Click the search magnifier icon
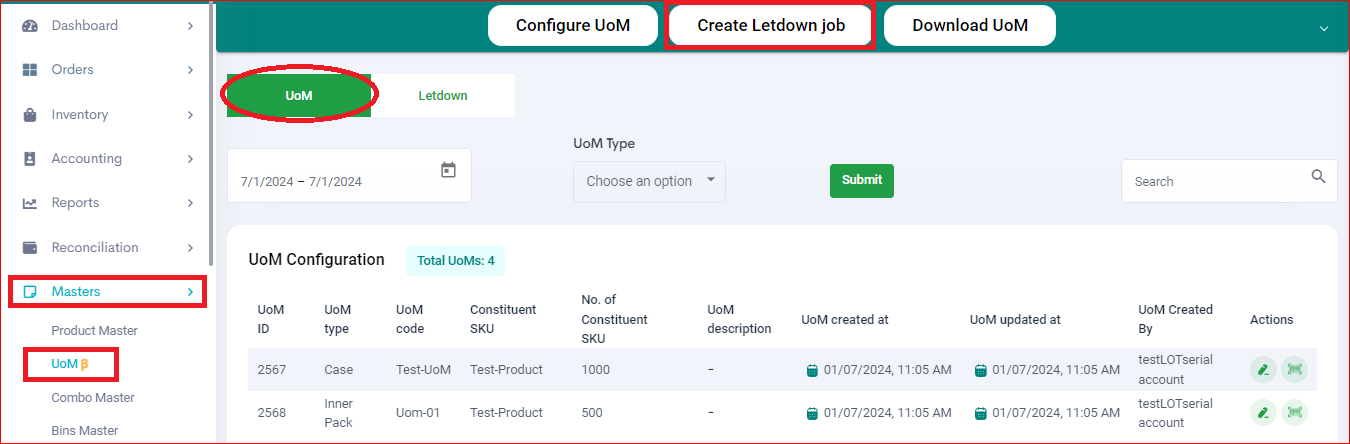Screen dimensions: 1350x444 1318,177
